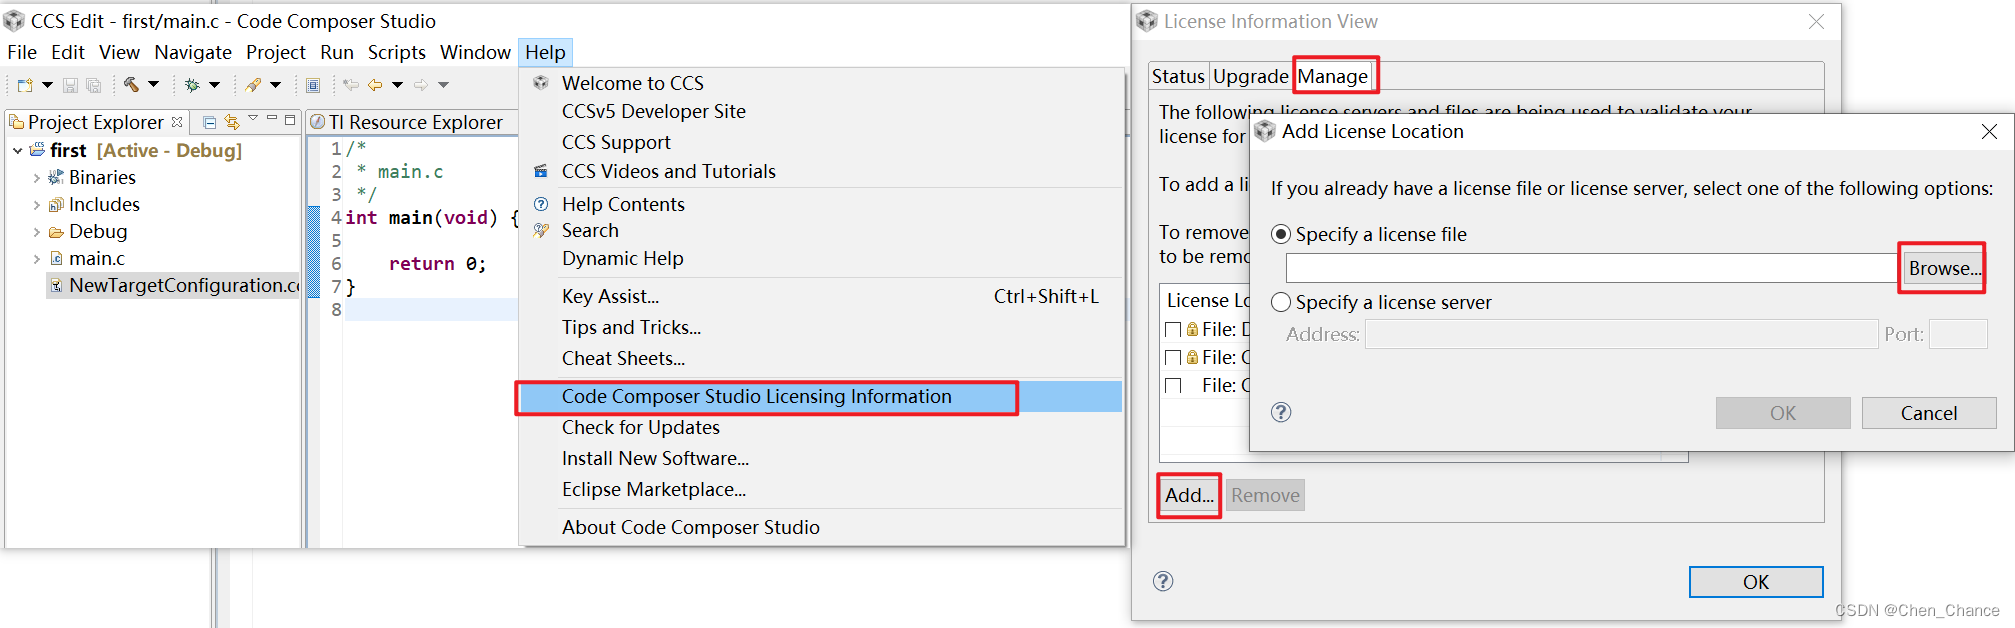Toggle Link with Editor in Project Explorer

click(232, 121)
